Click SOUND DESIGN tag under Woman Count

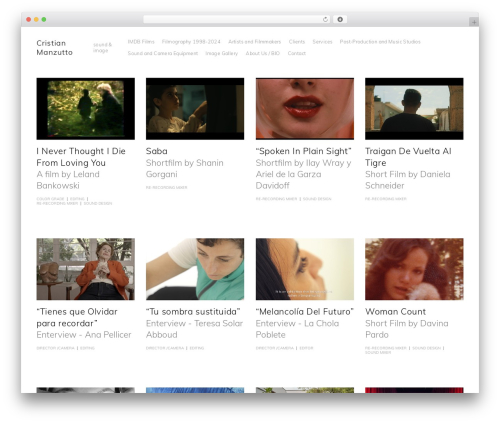pyautogui.click(x=427, y=348)
